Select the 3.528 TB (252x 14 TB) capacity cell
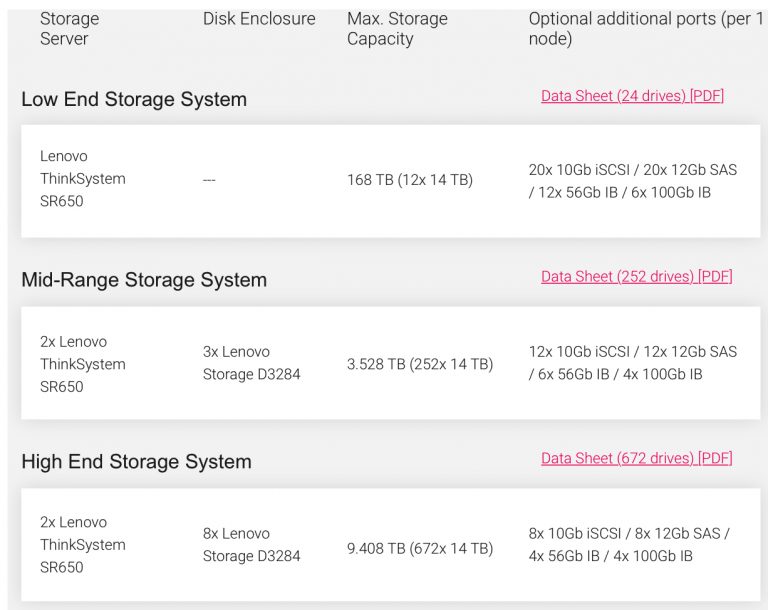768x610 pixels. coord(420,364)
